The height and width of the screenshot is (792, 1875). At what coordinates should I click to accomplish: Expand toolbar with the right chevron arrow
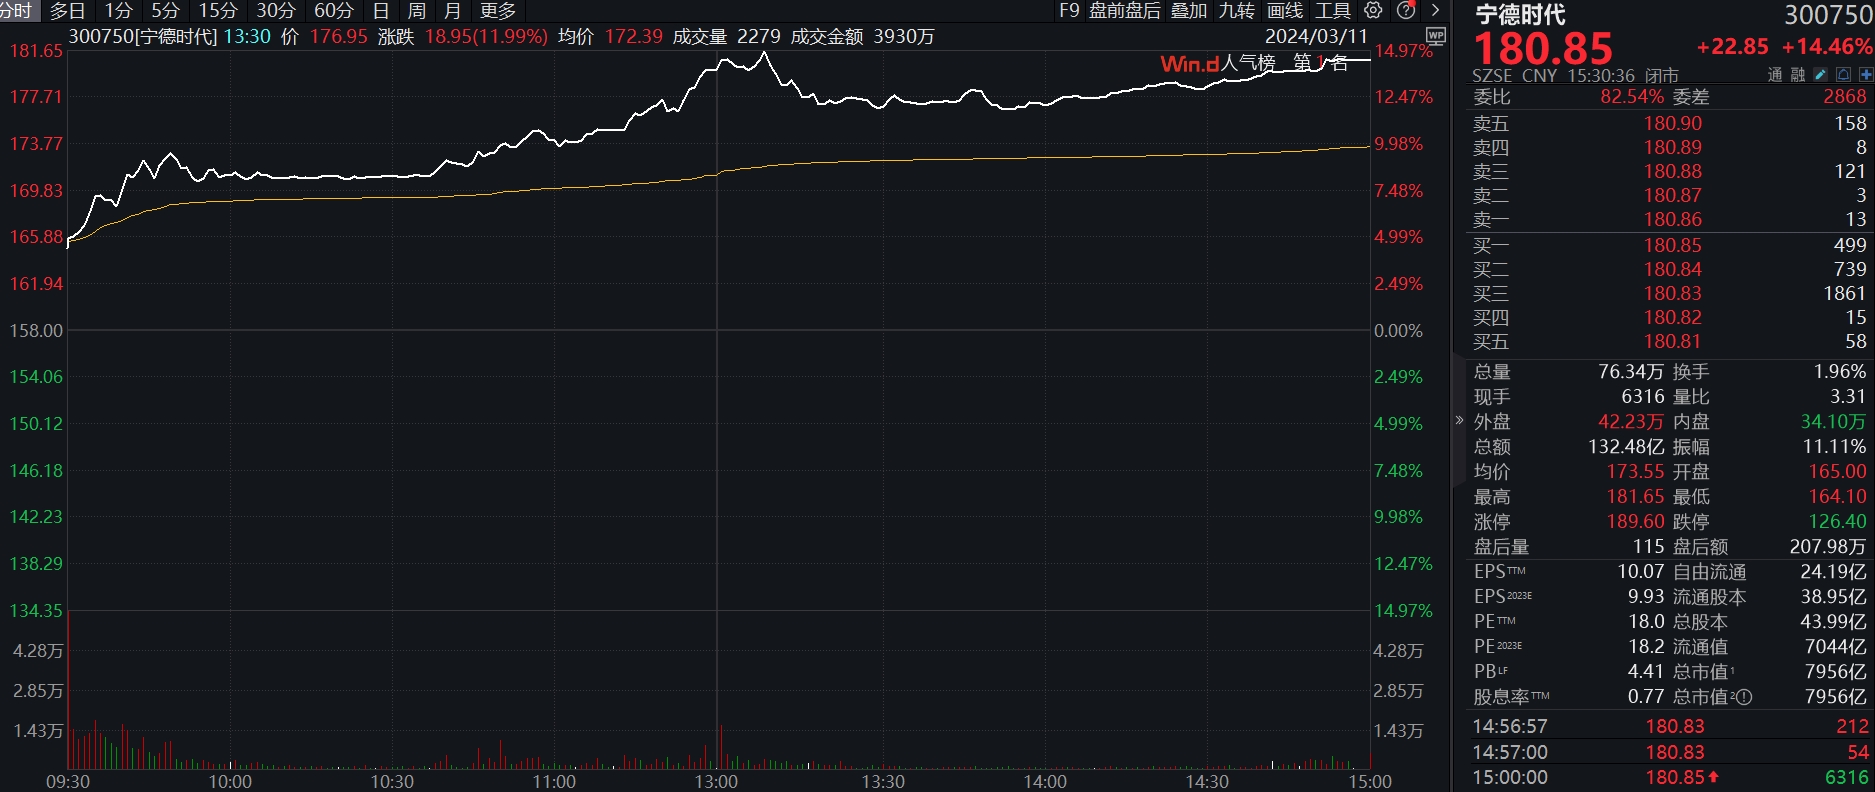point(1435,10)
